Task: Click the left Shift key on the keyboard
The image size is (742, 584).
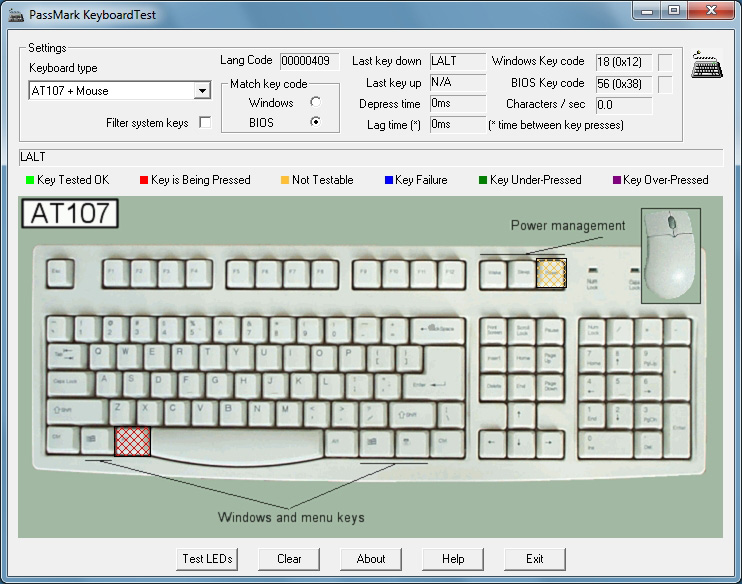Action: click(77, 411)
